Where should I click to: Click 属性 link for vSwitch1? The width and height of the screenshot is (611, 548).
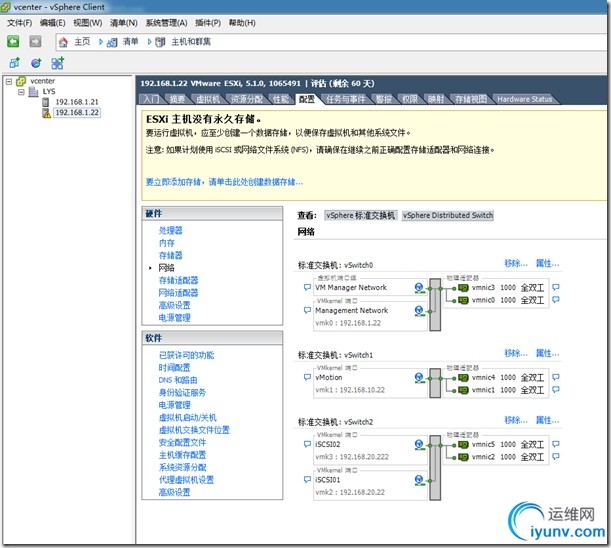(547, 354)
